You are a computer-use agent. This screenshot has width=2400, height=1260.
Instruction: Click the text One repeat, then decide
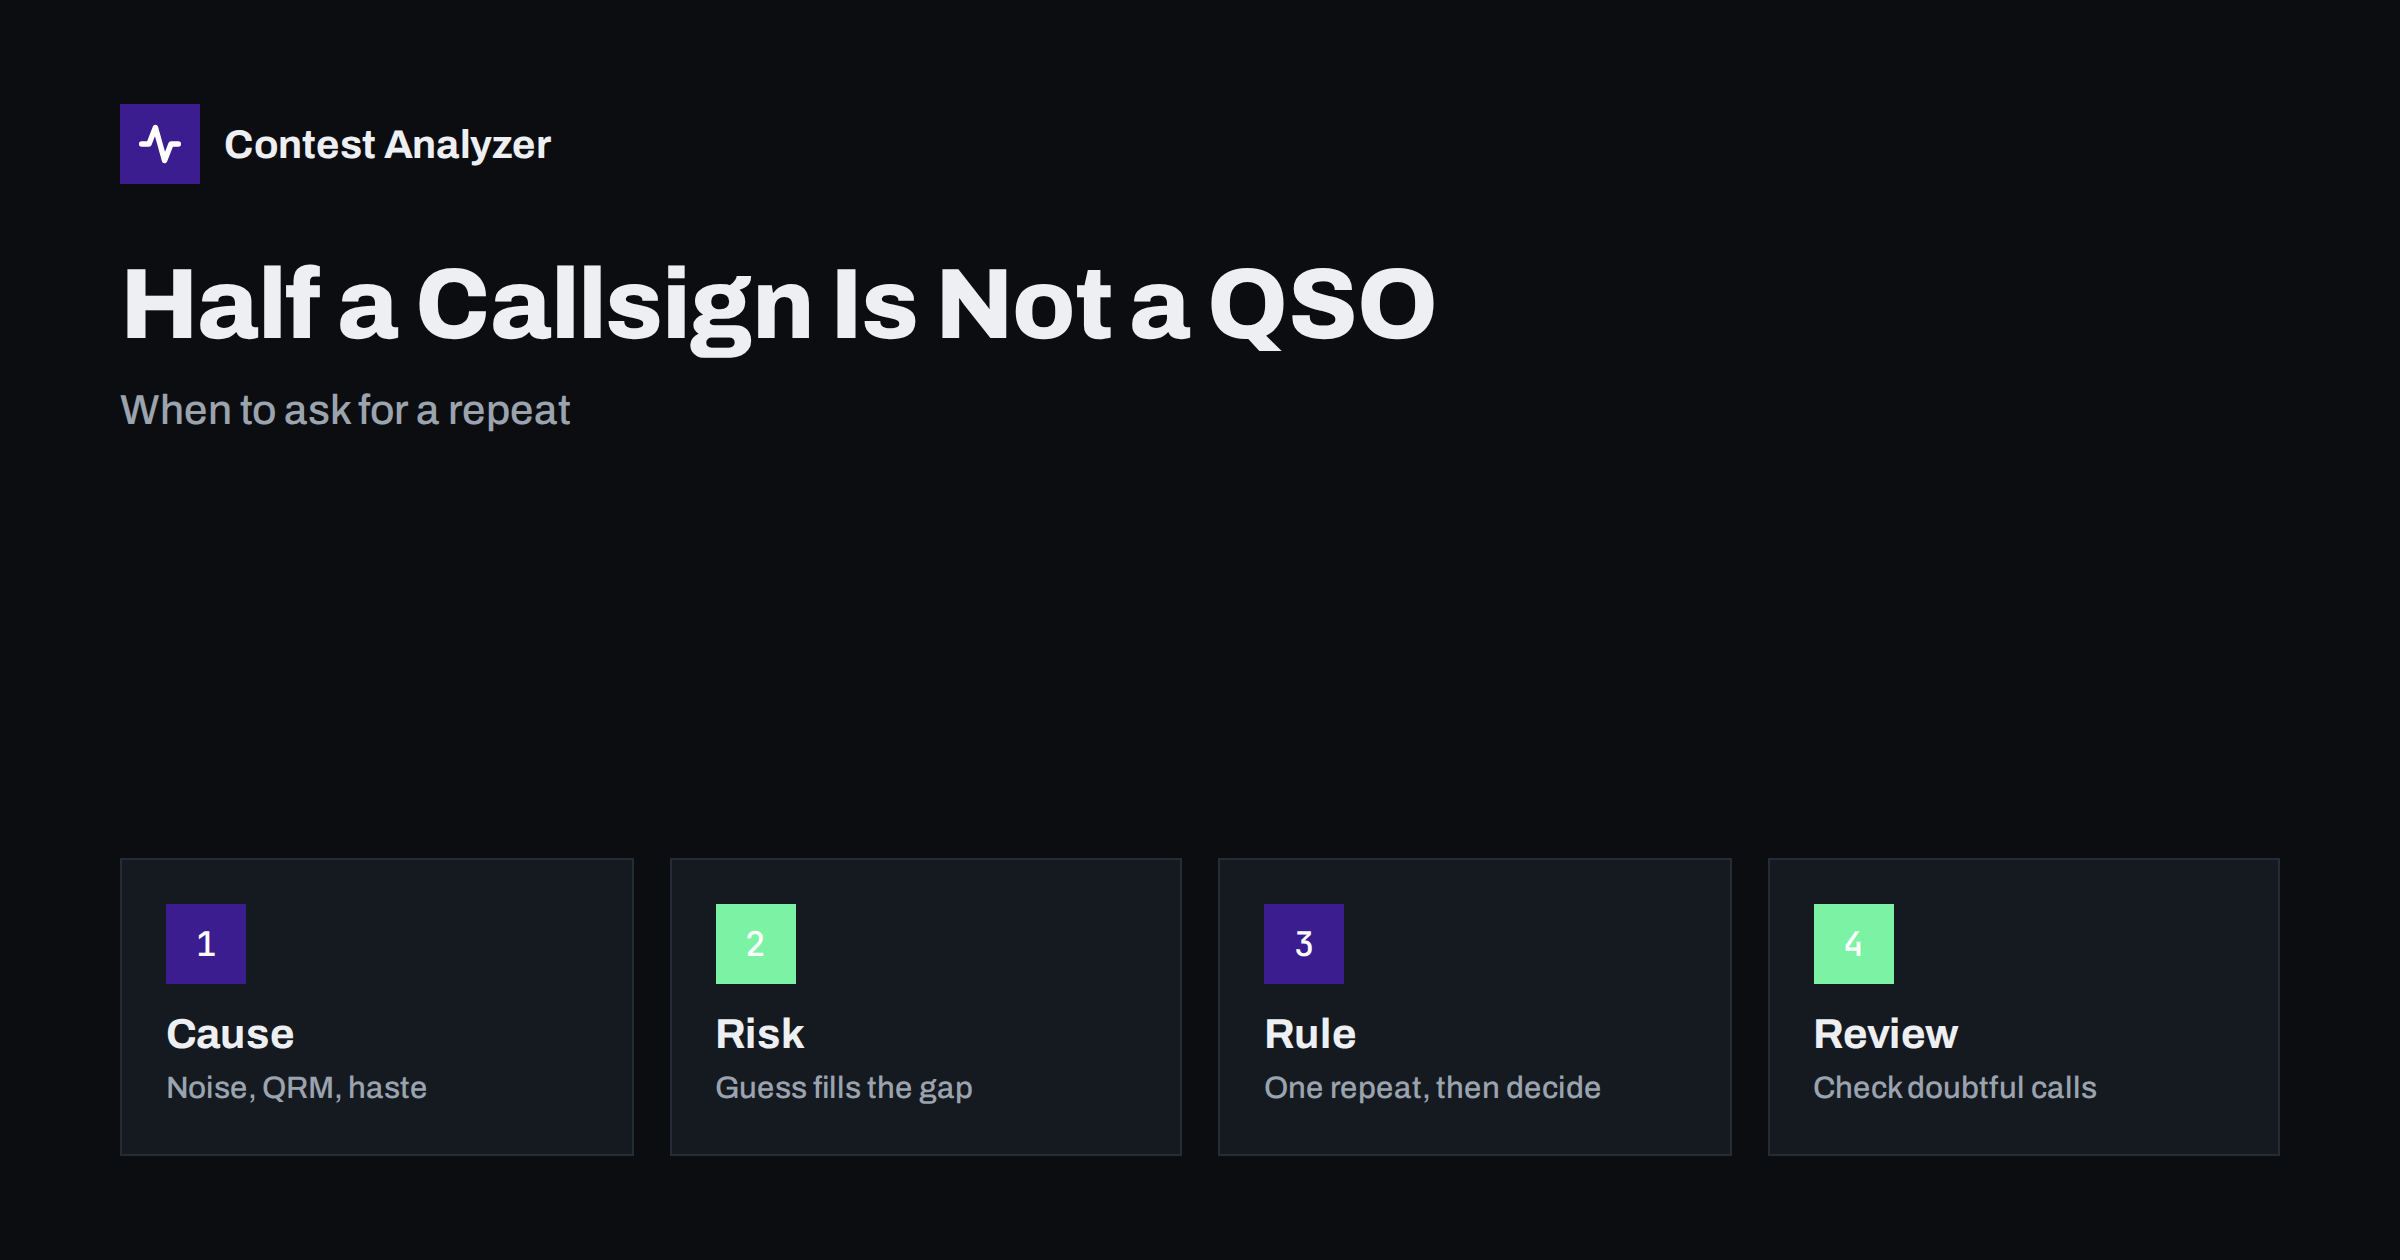[1432, 1088]
